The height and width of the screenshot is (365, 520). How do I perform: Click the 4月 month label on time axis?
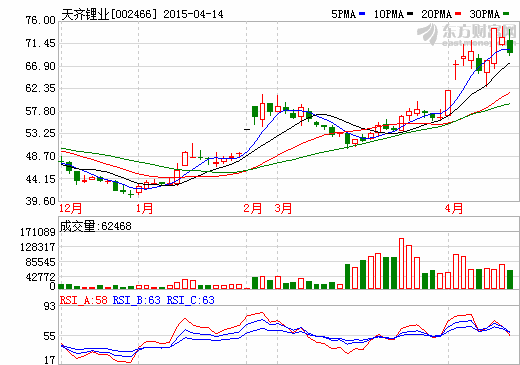454,209
